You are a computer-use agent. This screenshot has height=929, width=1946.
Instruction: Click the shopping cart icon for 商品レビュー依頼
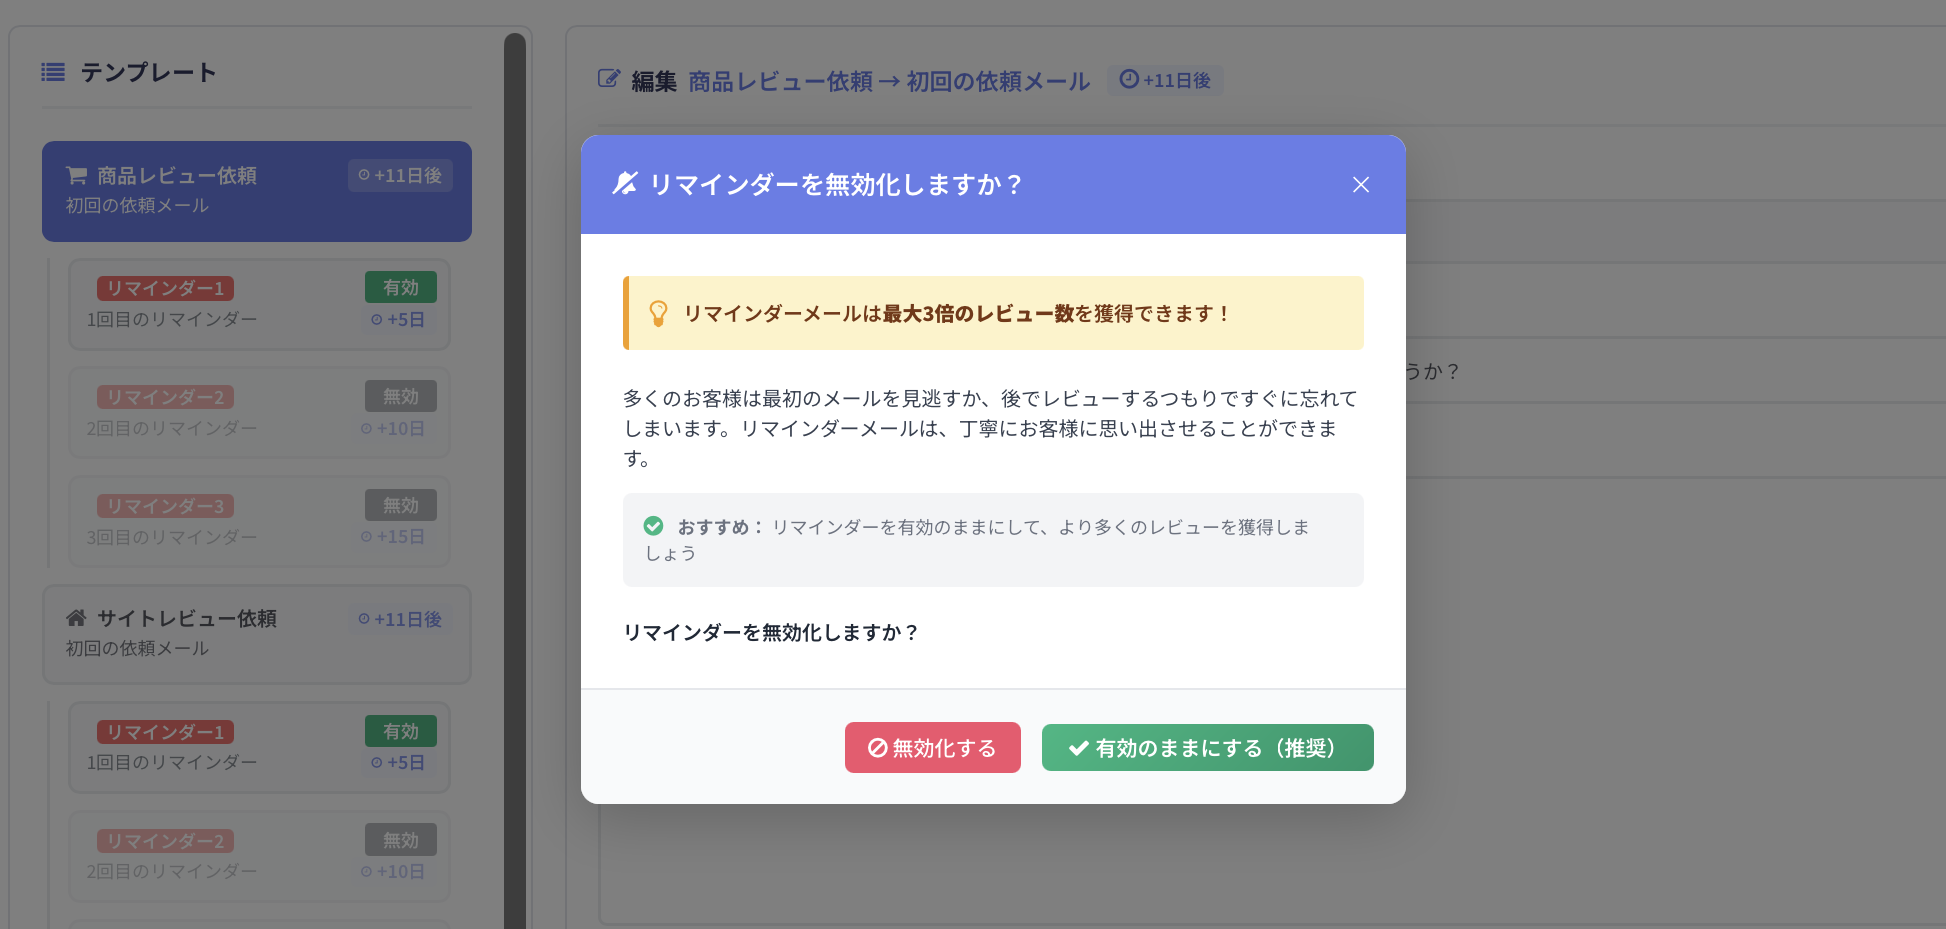(76, 175)
